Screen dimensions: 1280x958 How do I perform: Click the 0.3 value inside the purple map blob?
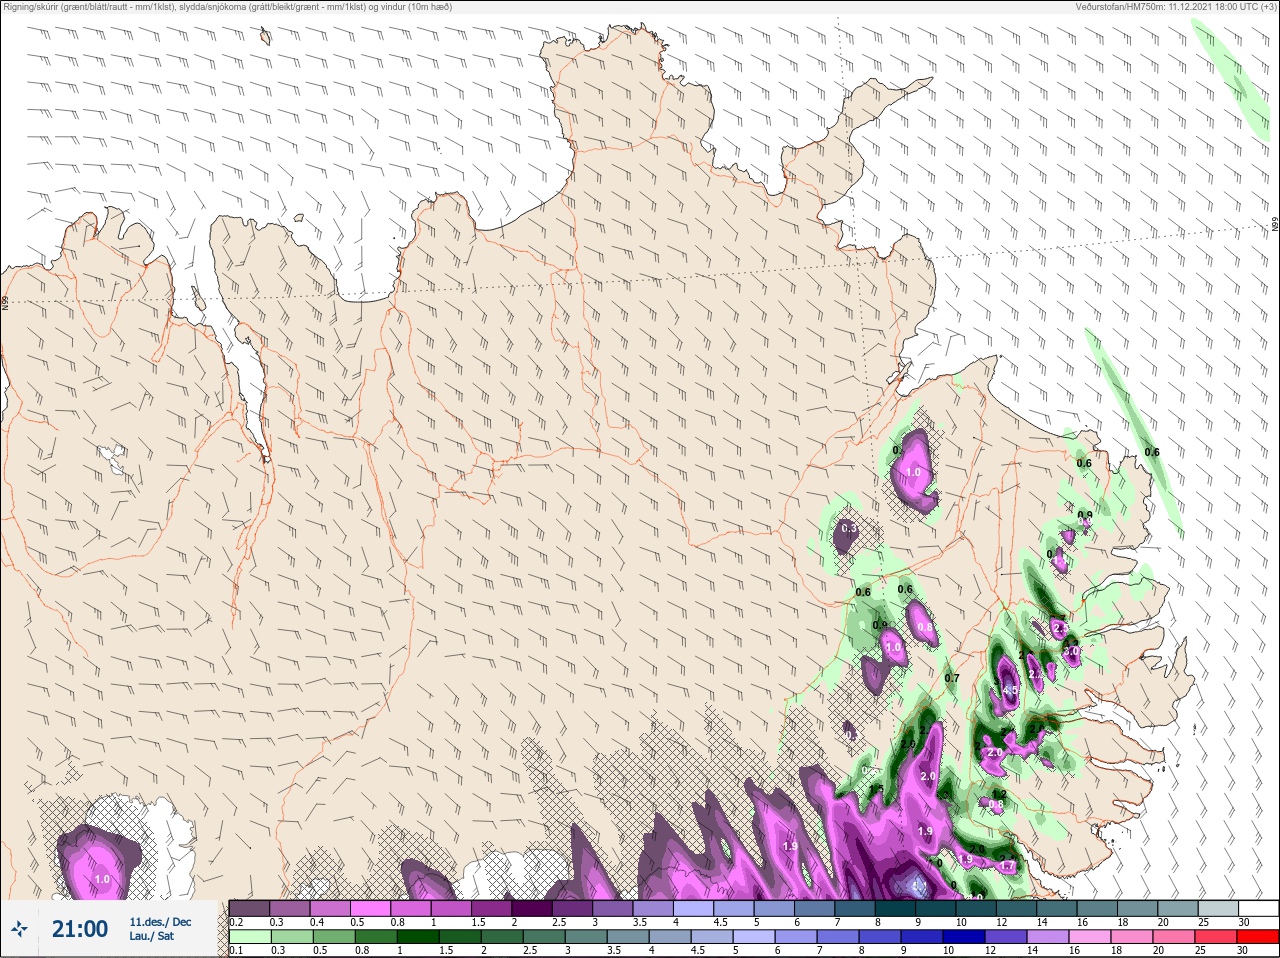[849, 528]
